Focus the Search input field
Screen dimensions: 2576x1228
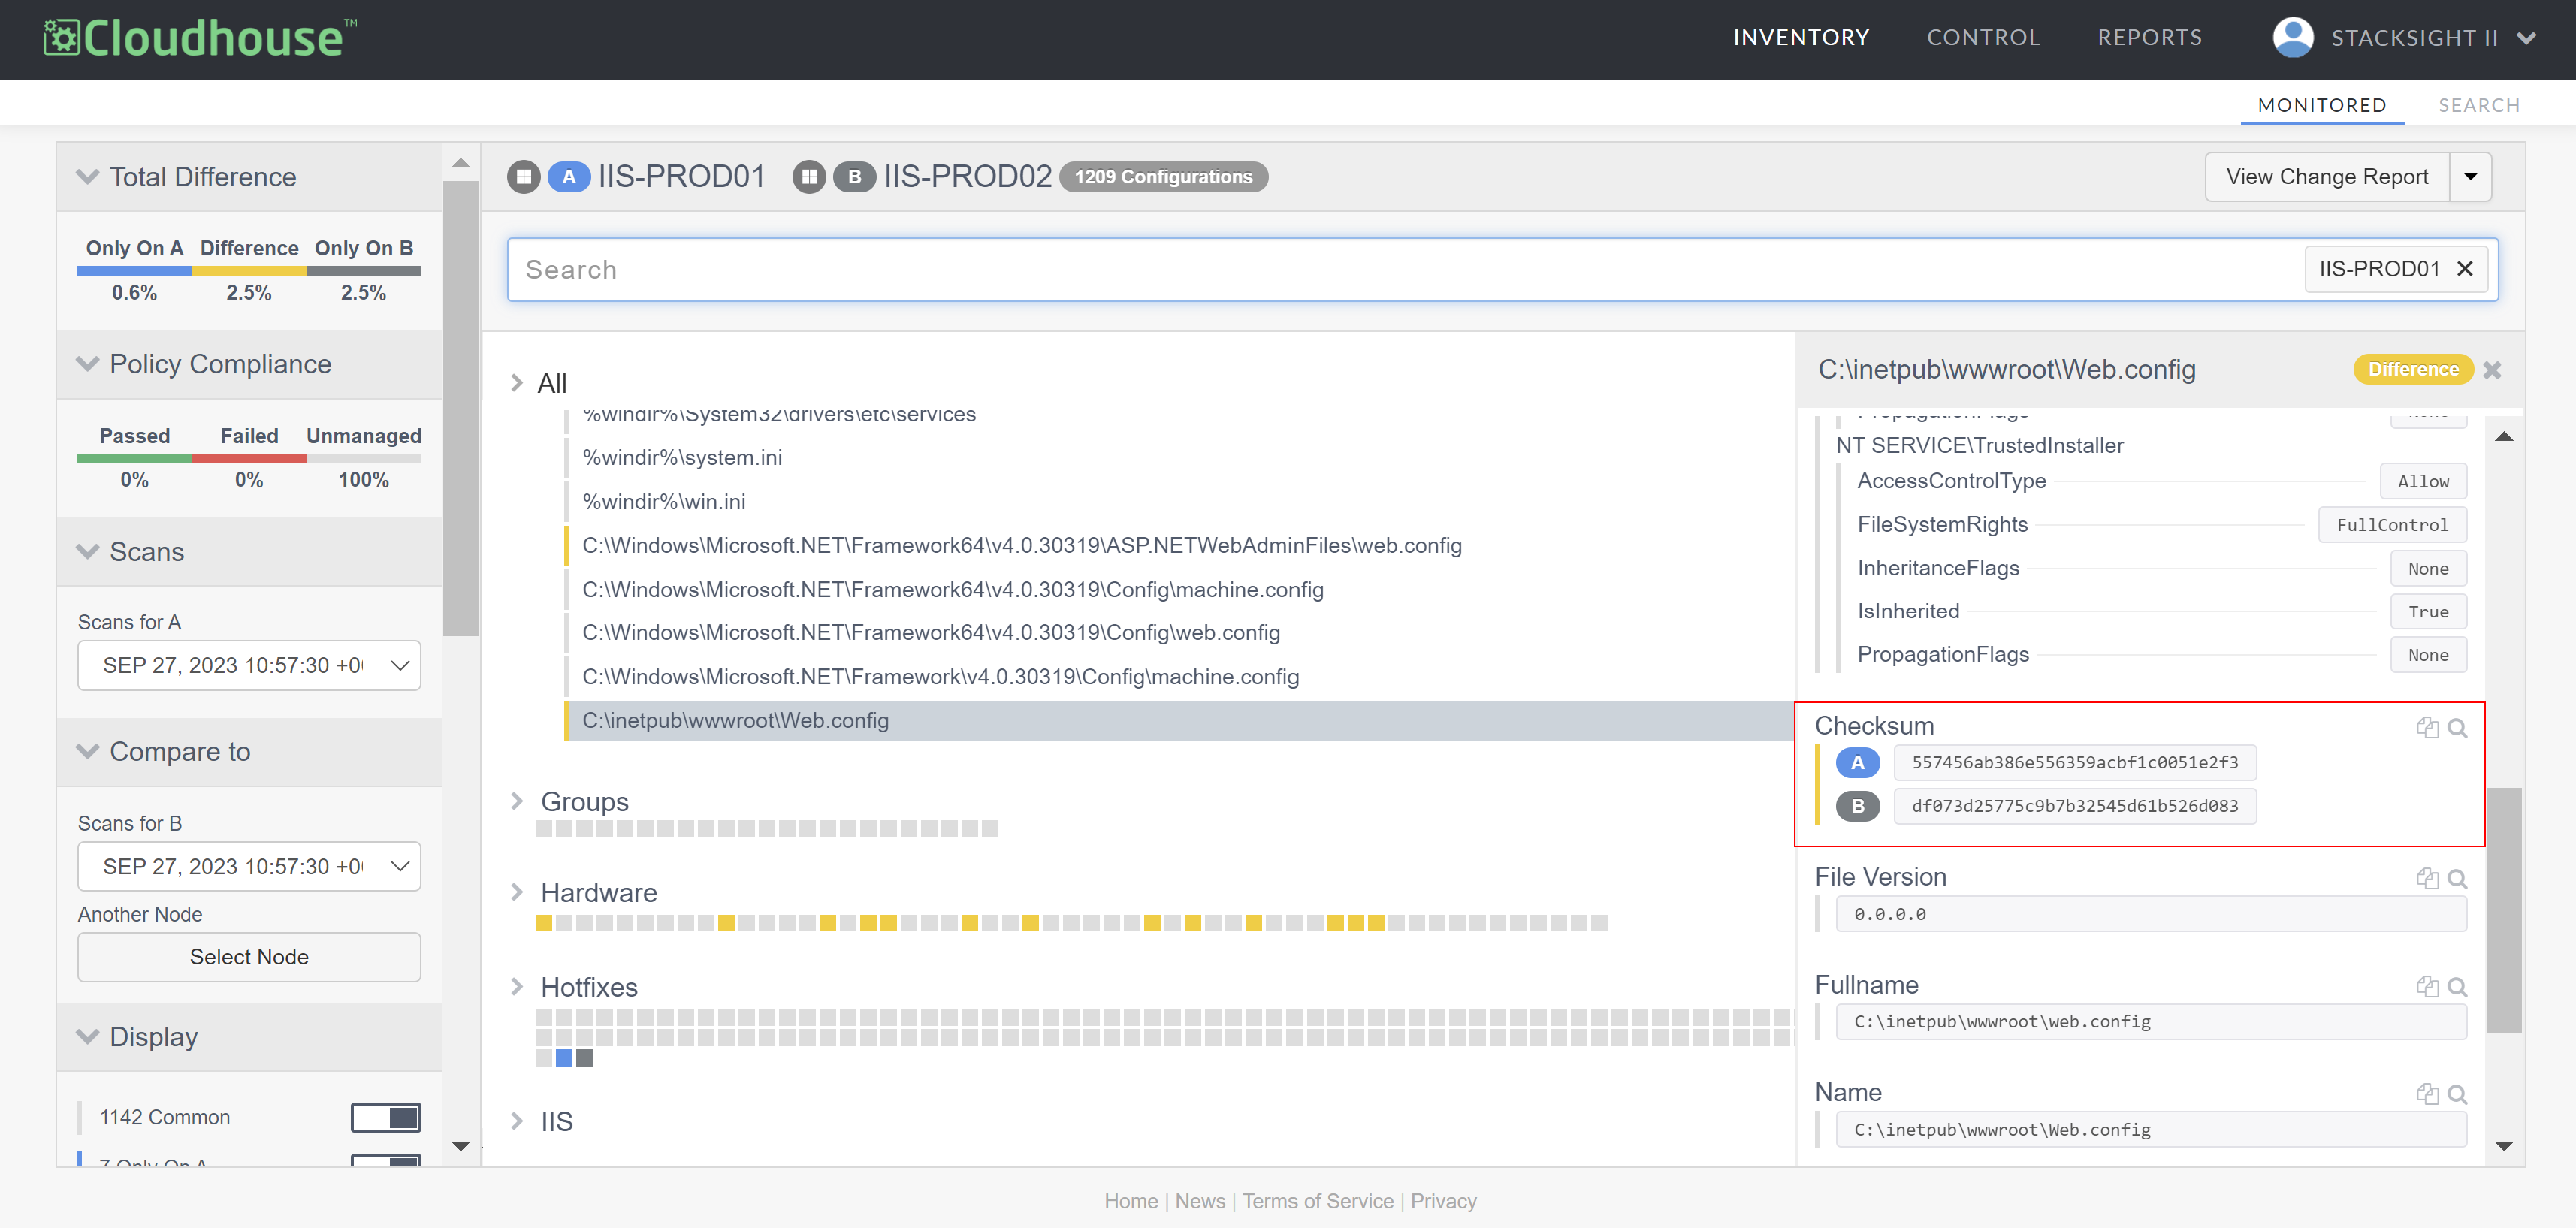click(1405, 269)
